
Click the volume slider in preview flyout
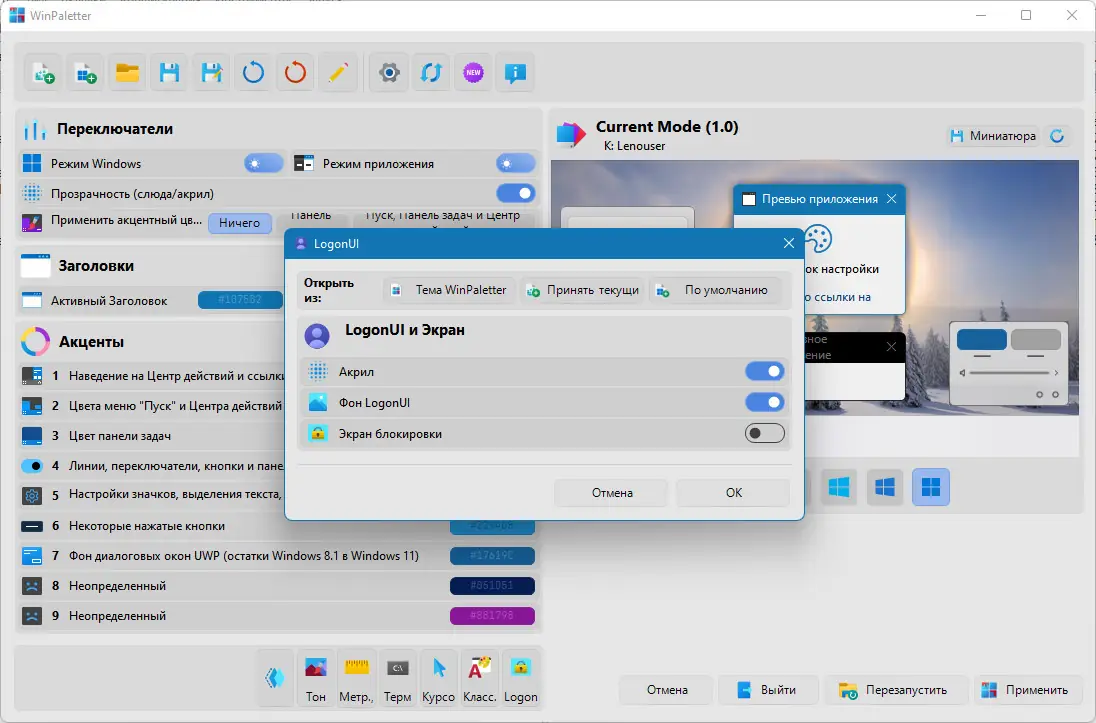point(1009,373)
